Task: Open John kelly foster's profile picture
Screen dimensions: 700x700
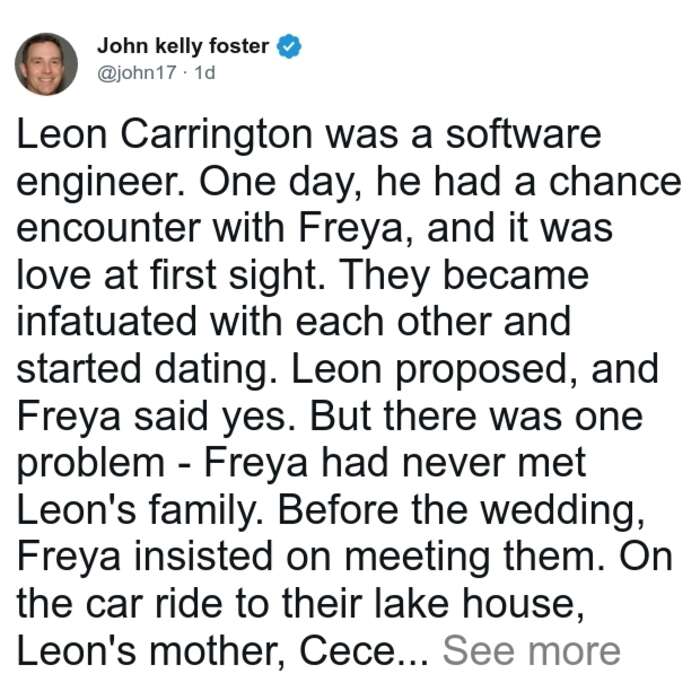Action: coord(46,64)
